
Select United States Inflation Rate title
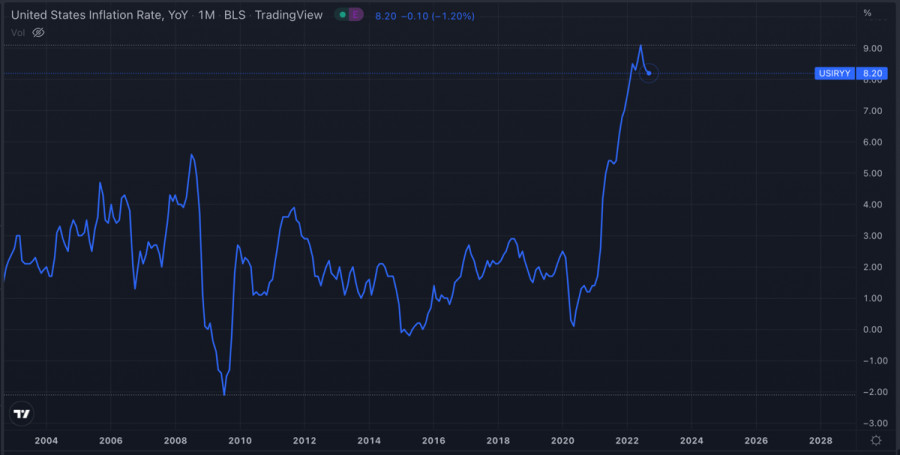(99, 15)
